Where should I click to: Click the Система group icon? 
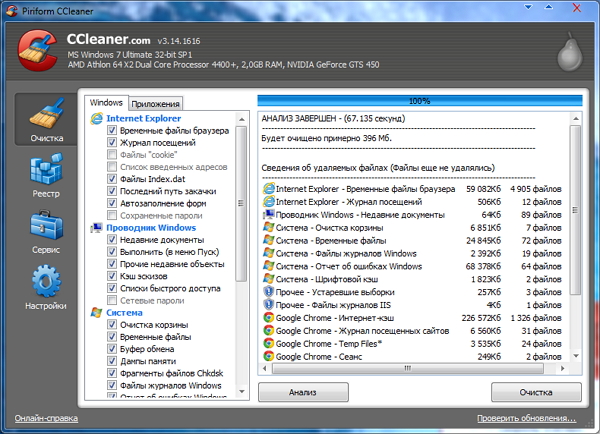point(96,313)
